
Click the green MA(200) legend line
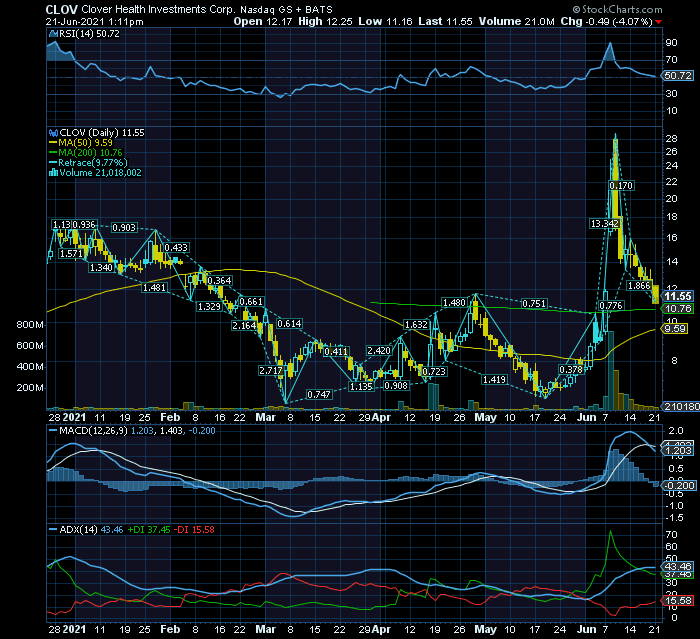53,153
